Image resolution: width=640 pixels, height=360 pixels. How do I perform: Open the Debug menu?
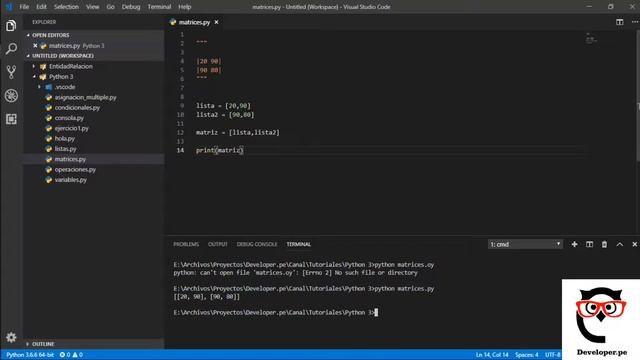(131, 7)
